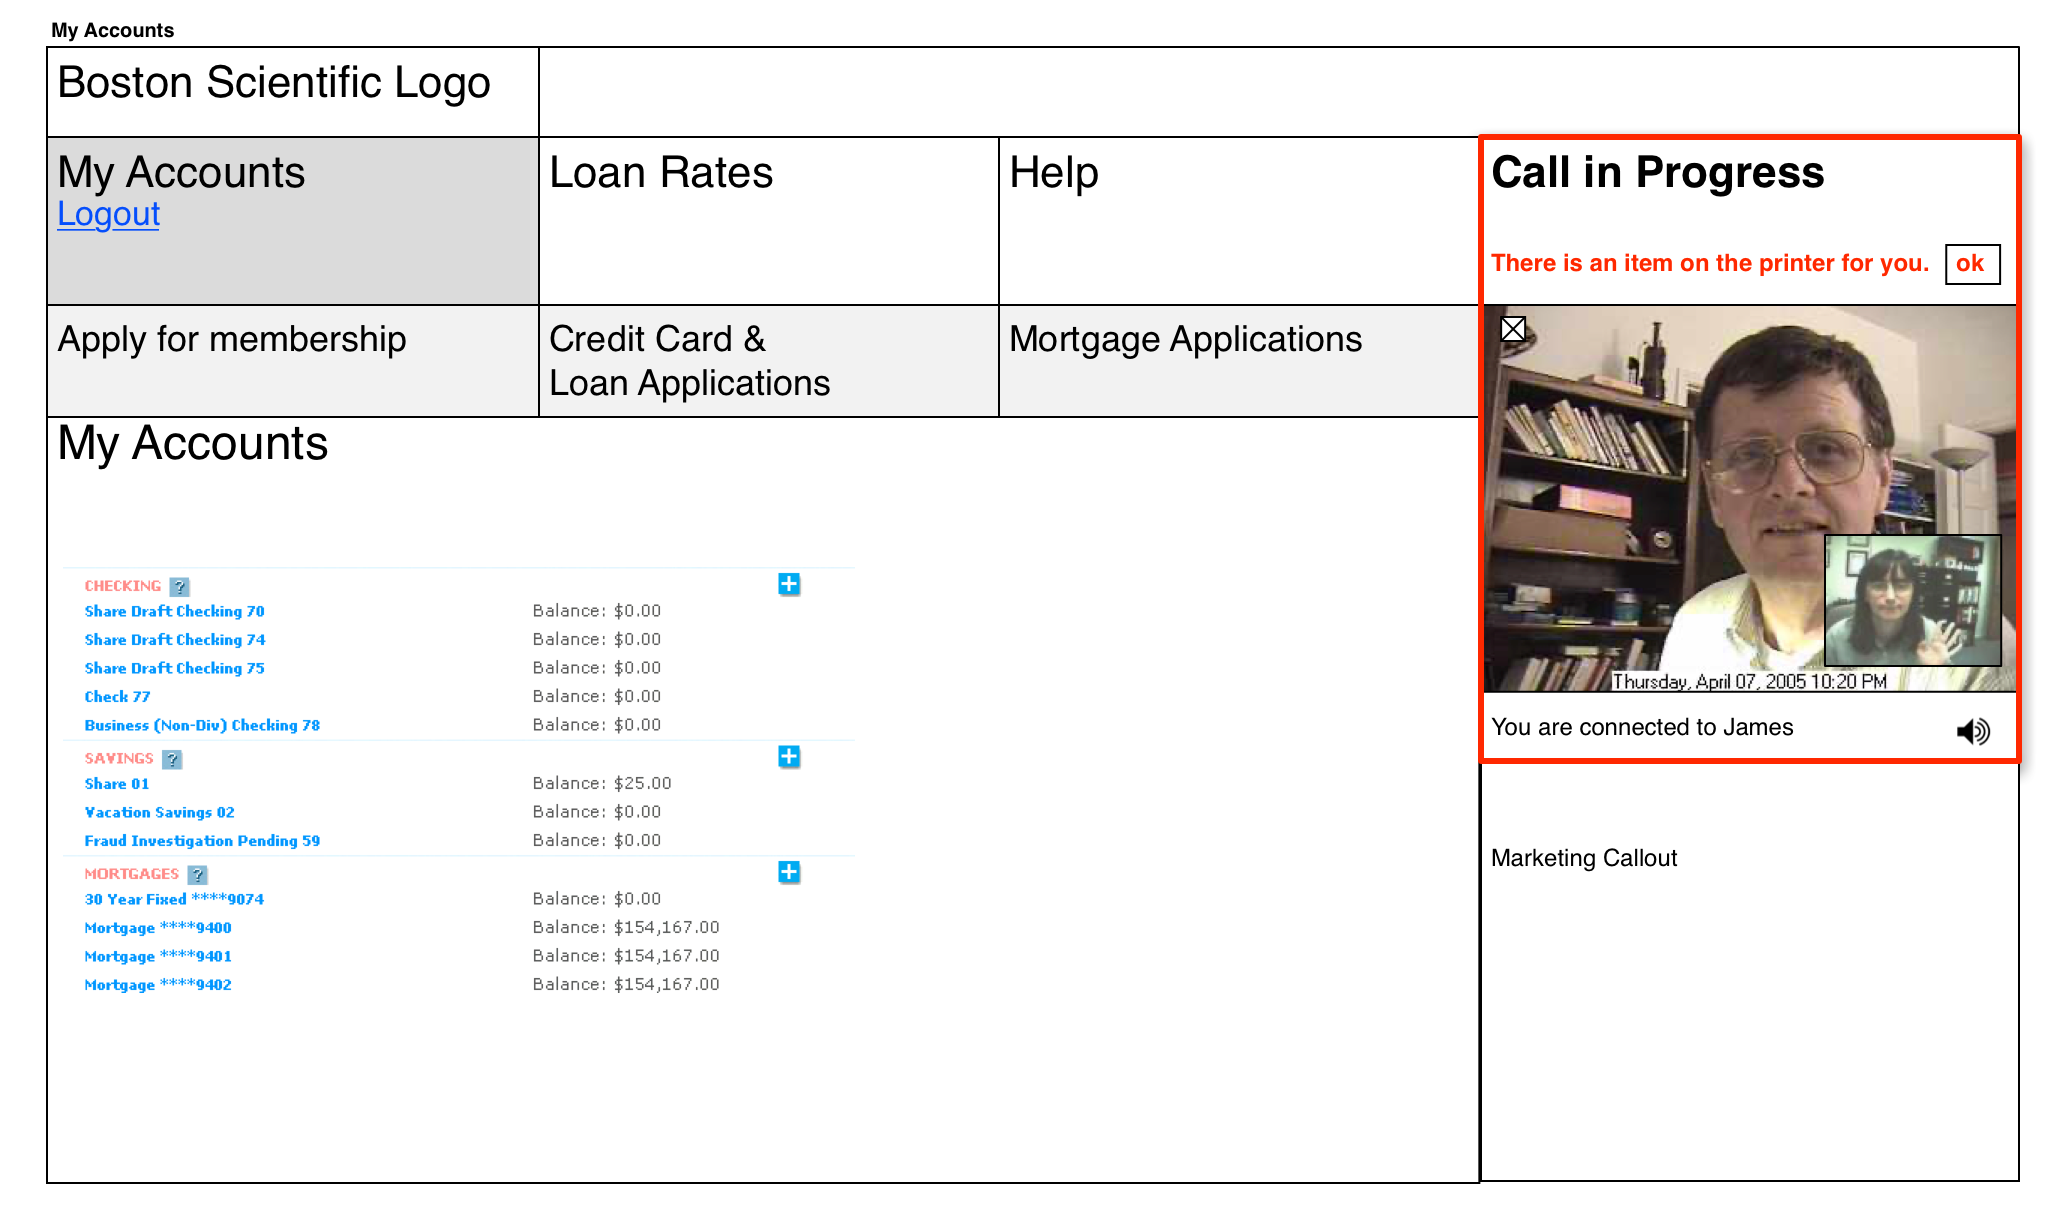Dismiss the printer notification with ok
Image resolution: width=2048 pixels, height=1216 pixels.
coord(1970,263)
